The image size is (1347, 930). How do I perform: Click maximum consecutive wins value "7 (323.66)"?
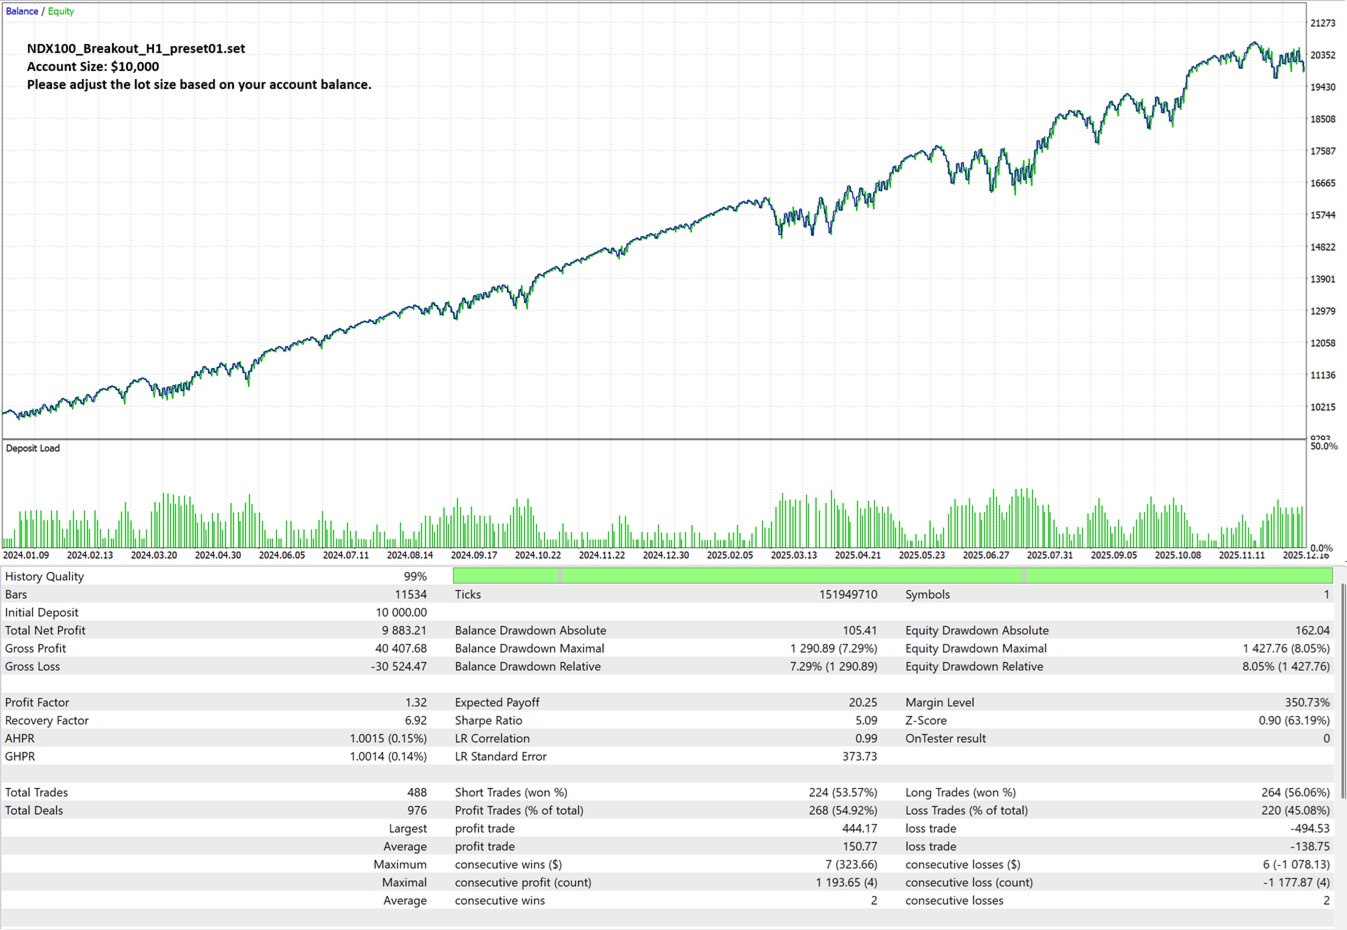[x=852, y=864]
